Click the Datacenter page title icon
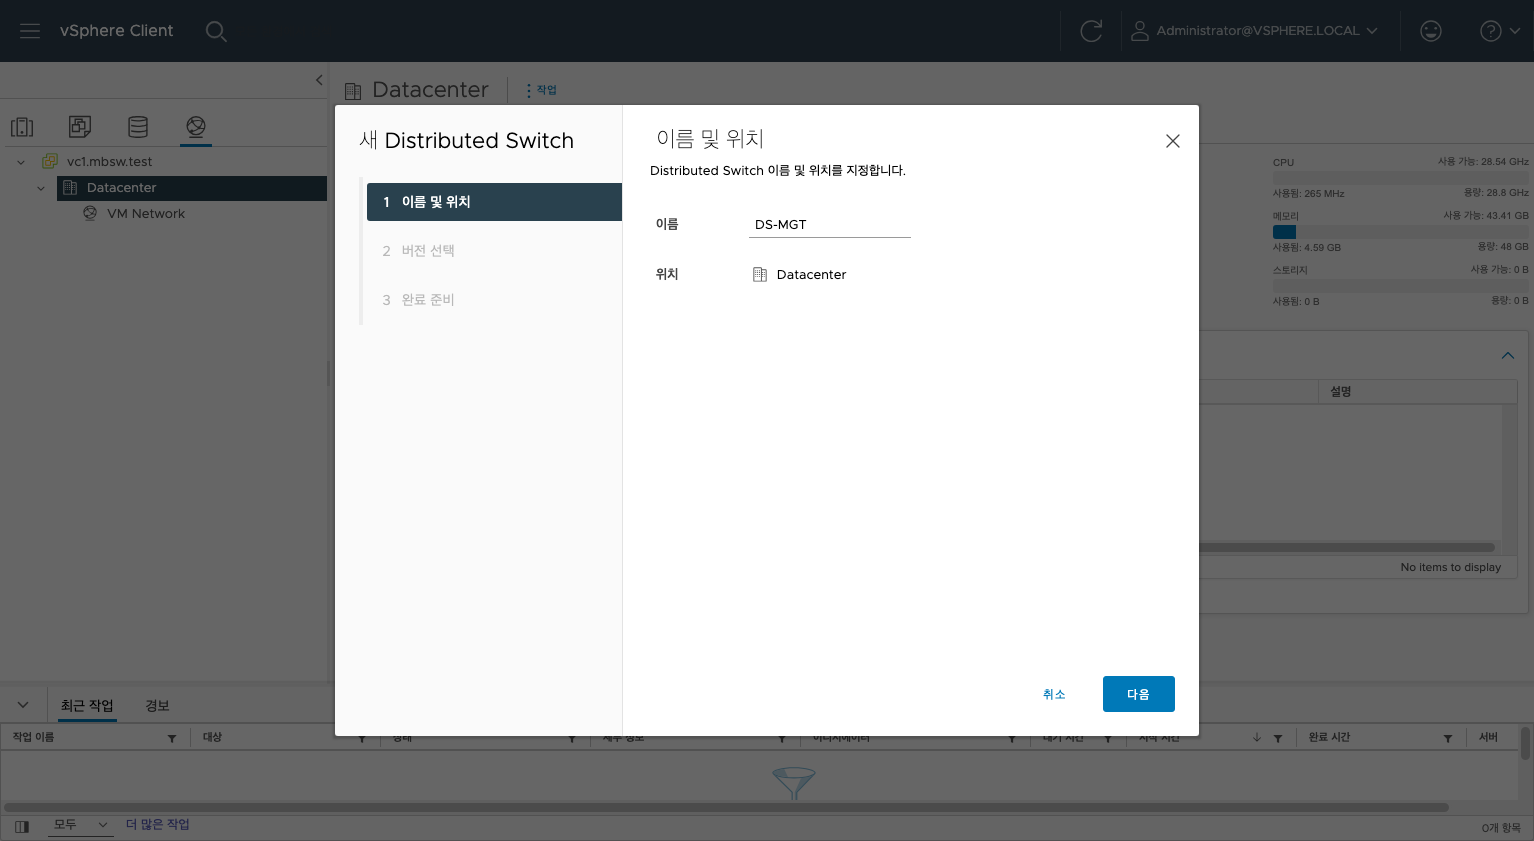This screenshot has width=1534, height=841. tap(353, 91)
